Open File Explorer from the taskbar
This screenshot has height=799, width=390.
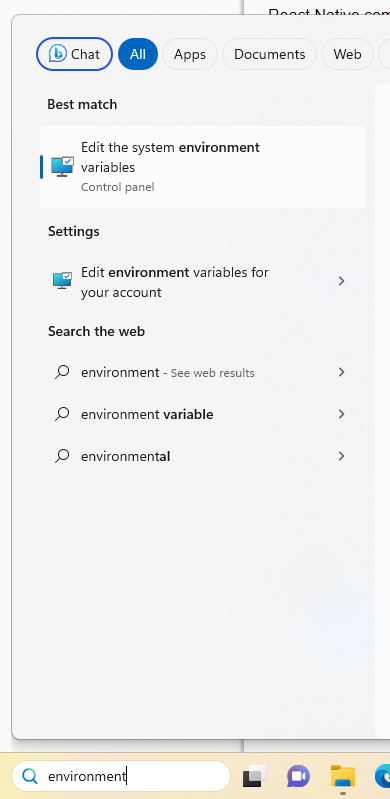point(343,776)
